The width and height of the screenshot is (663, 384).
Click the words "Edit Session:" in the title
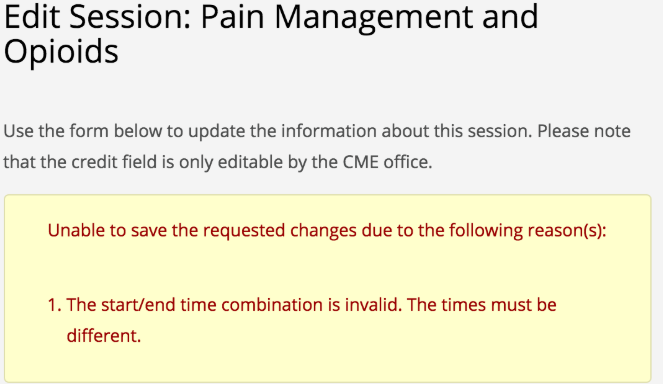coord(98,18)
